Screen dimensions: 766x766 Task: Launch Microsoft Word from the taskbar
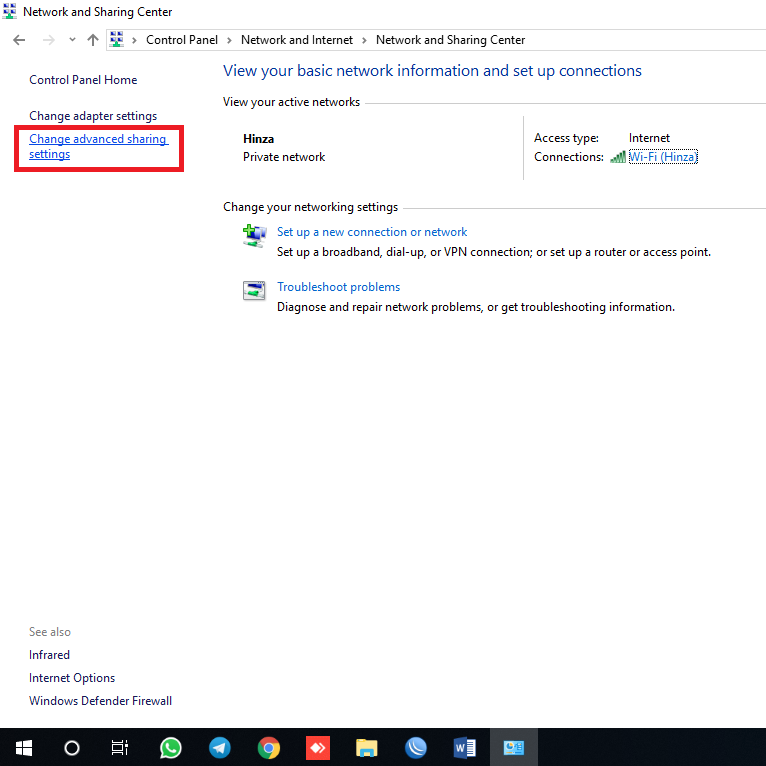tap(465, 748)
